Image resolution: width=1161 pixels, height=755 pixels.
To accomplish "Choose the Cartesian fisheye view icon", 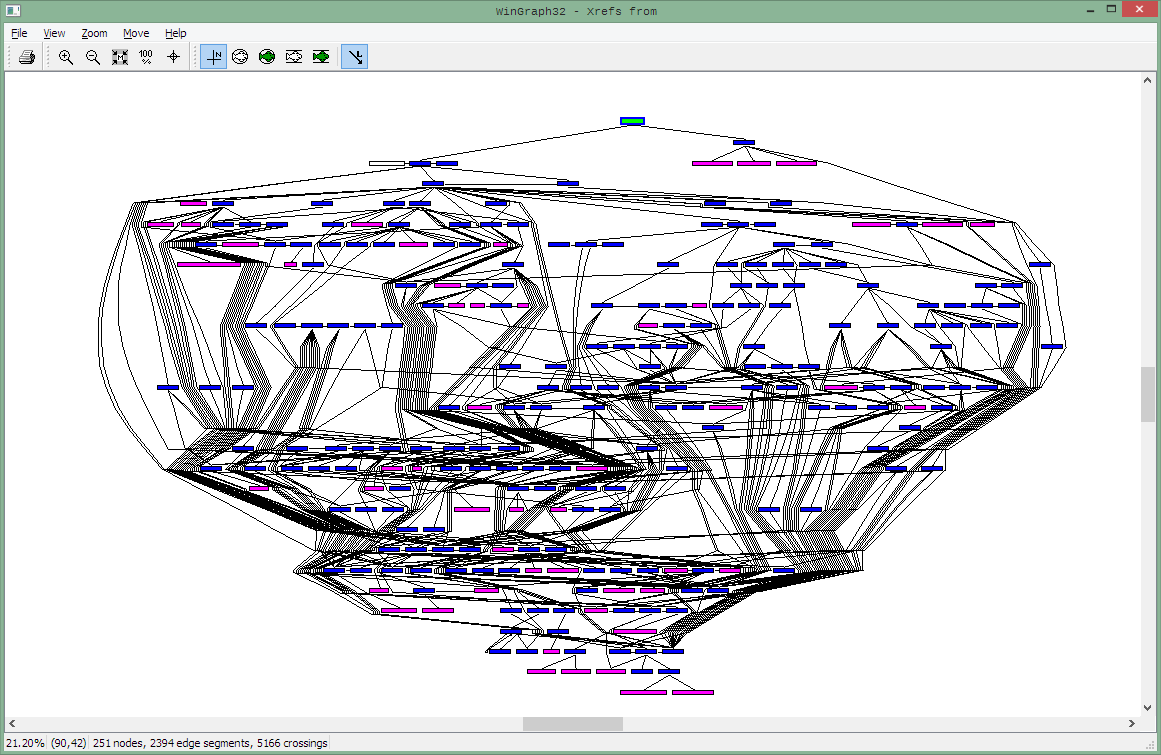I will [294, 57].
